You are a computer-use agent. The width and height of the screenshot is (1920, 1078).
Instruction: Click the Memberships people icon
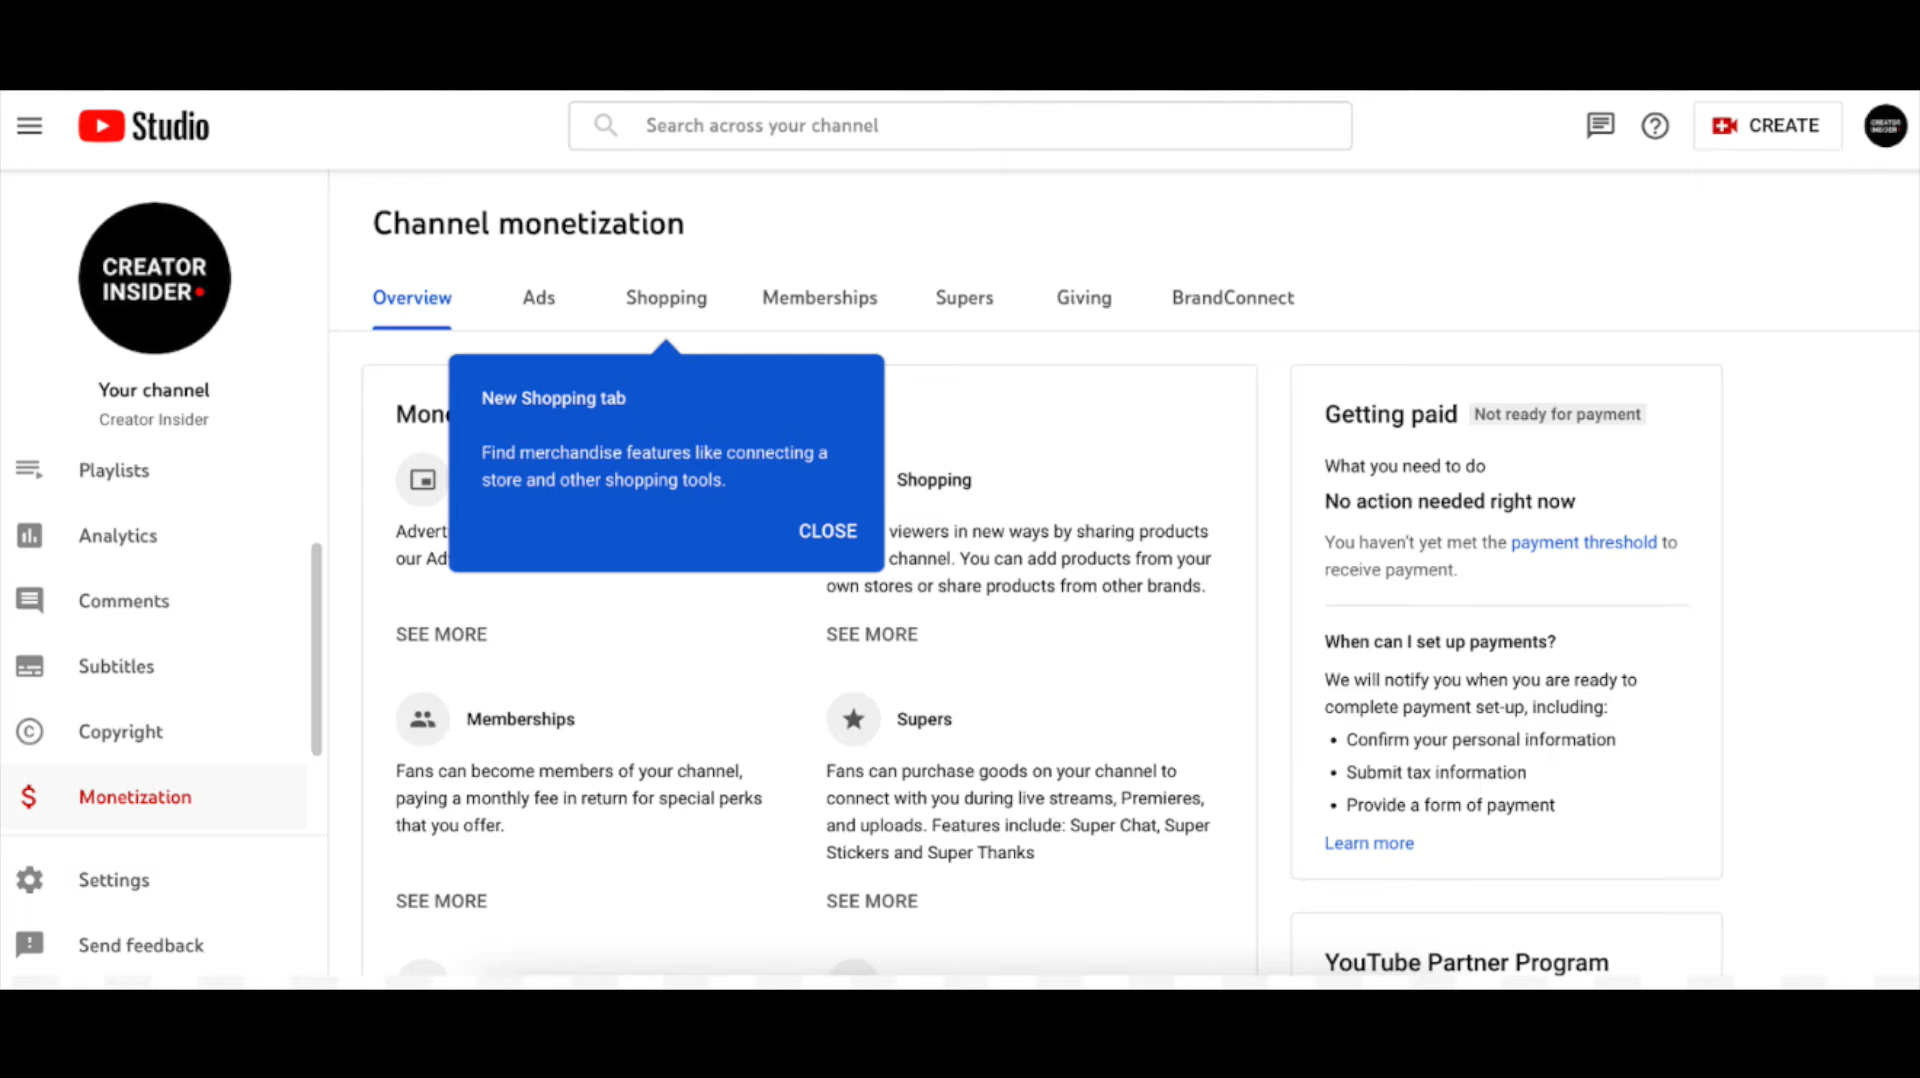pos(423,719)
